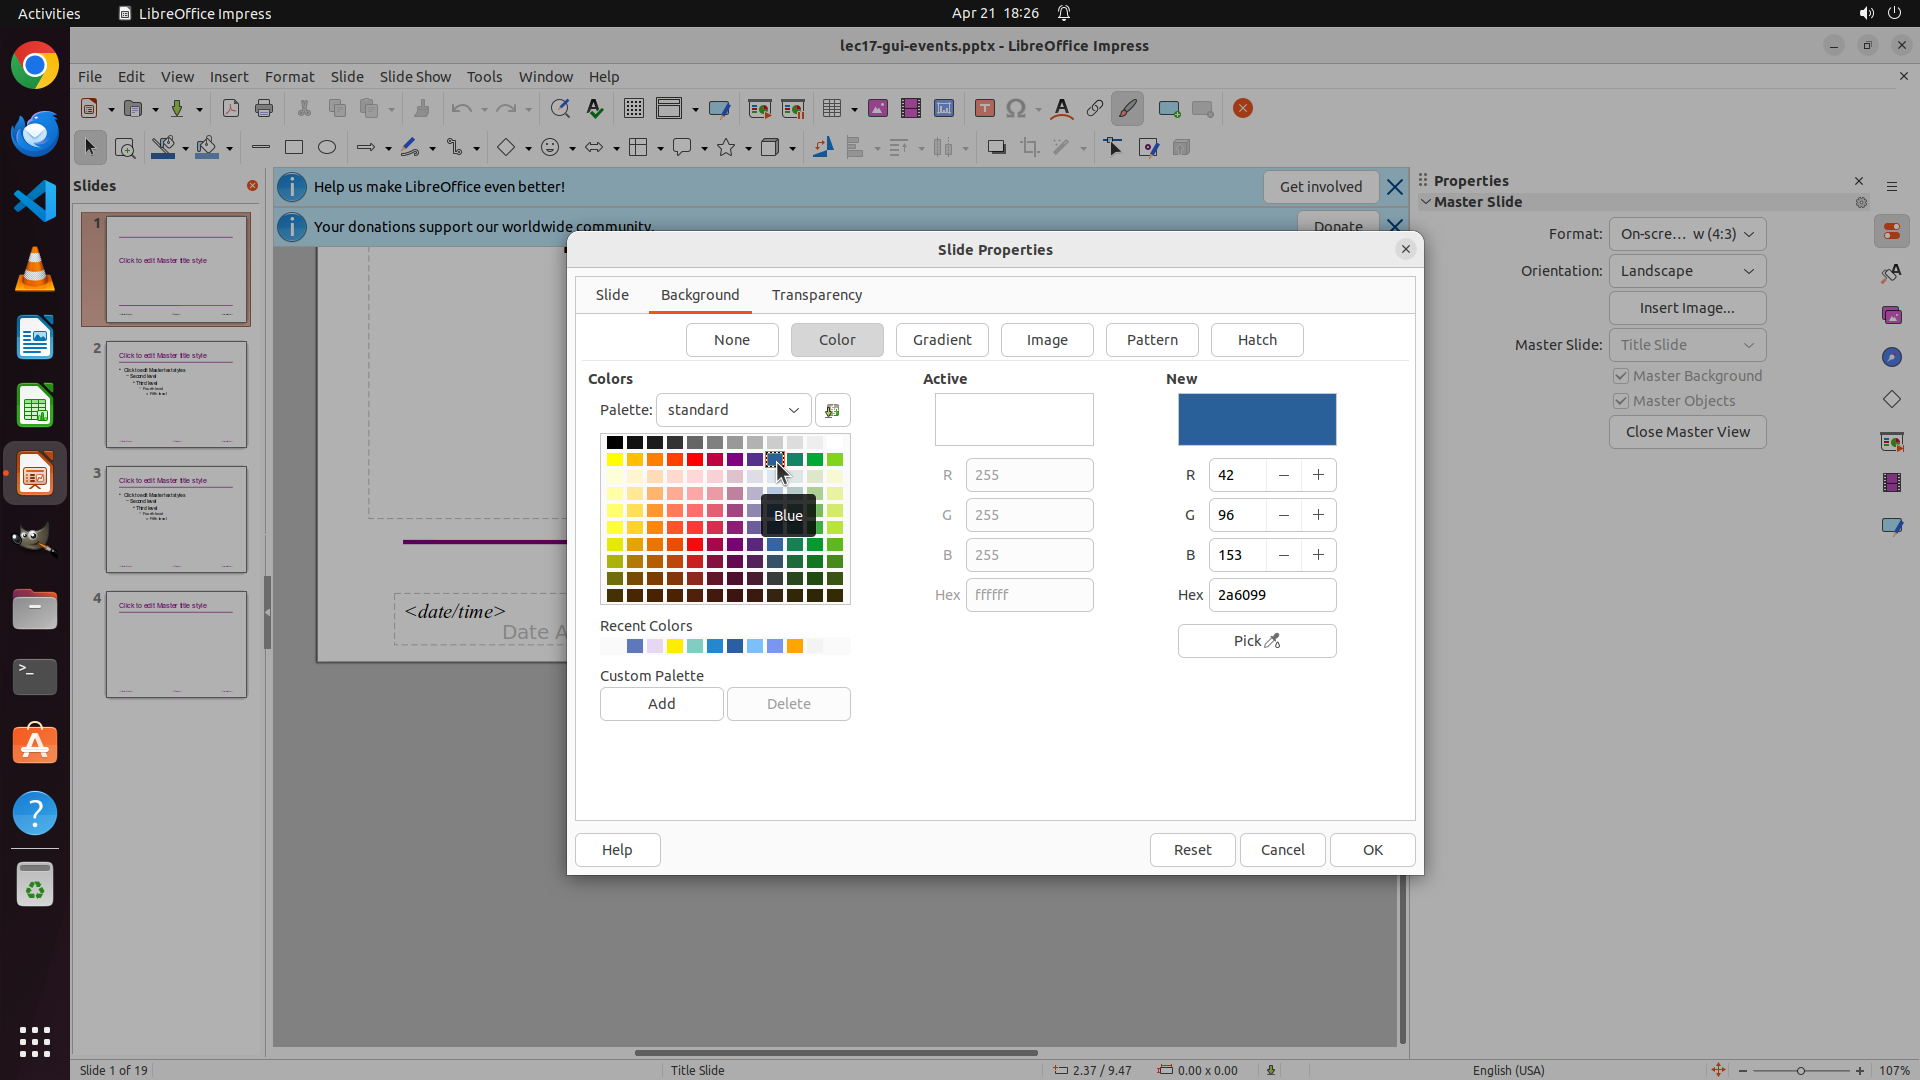Select the Gradient fill type button
The height and width of the screenshot is (1080, 1920).
pos(941,340)
